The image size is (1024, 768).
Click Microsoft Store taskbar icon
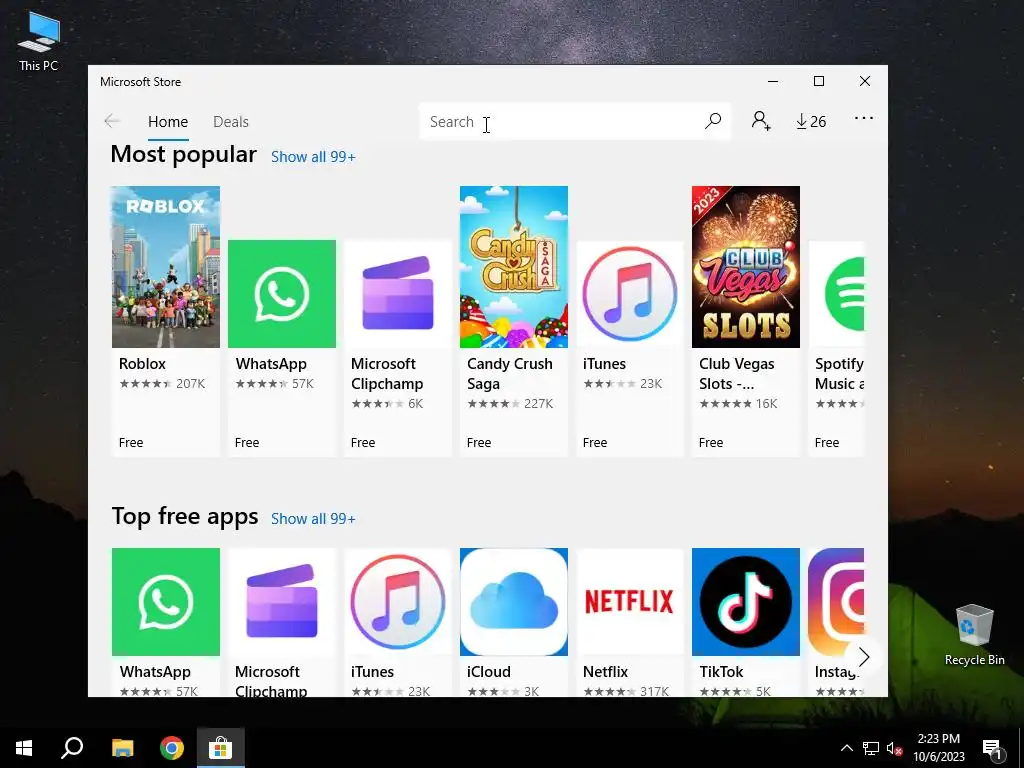(221, 748)
